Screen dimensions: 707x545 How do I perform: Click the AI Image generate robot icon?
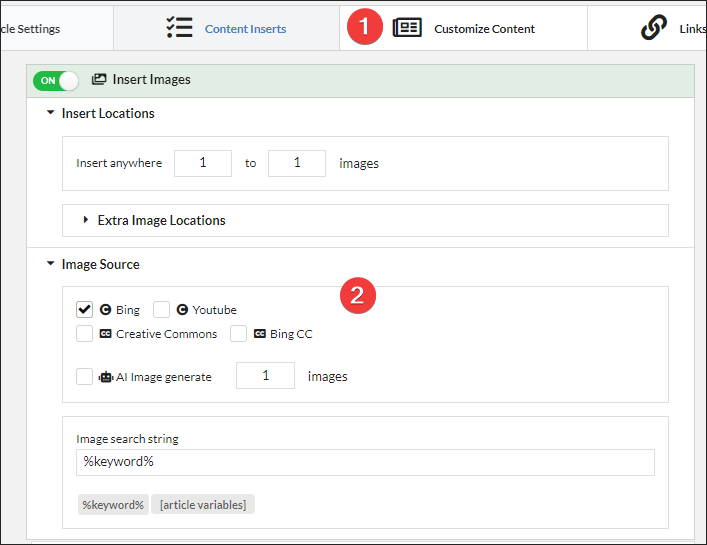coord(106,377)
